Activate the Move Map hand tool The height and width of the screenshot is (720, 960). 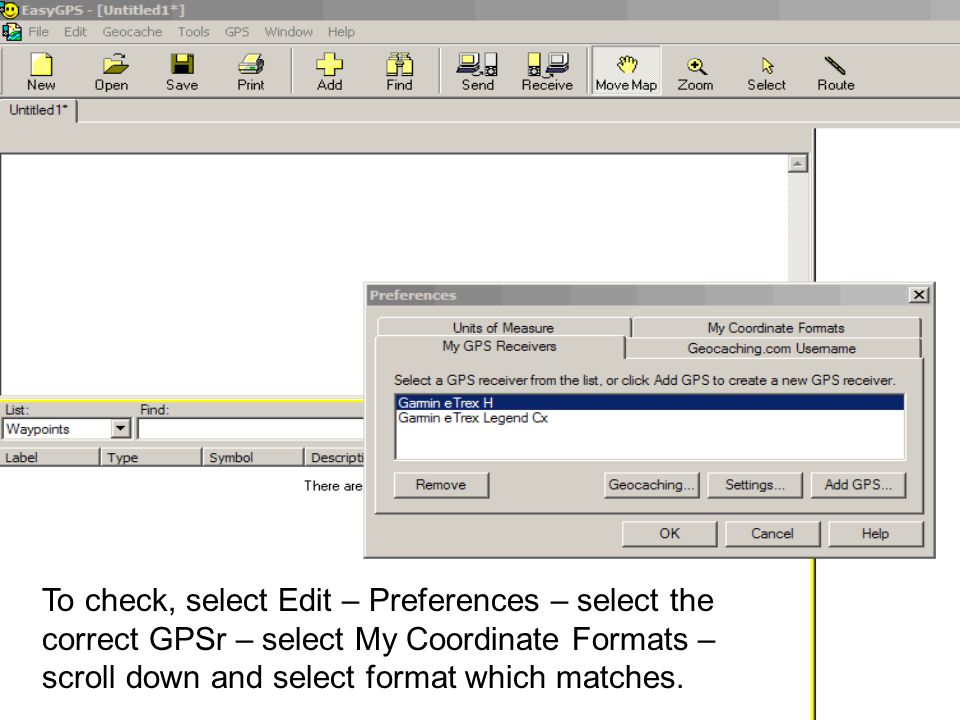coord(626,71)
